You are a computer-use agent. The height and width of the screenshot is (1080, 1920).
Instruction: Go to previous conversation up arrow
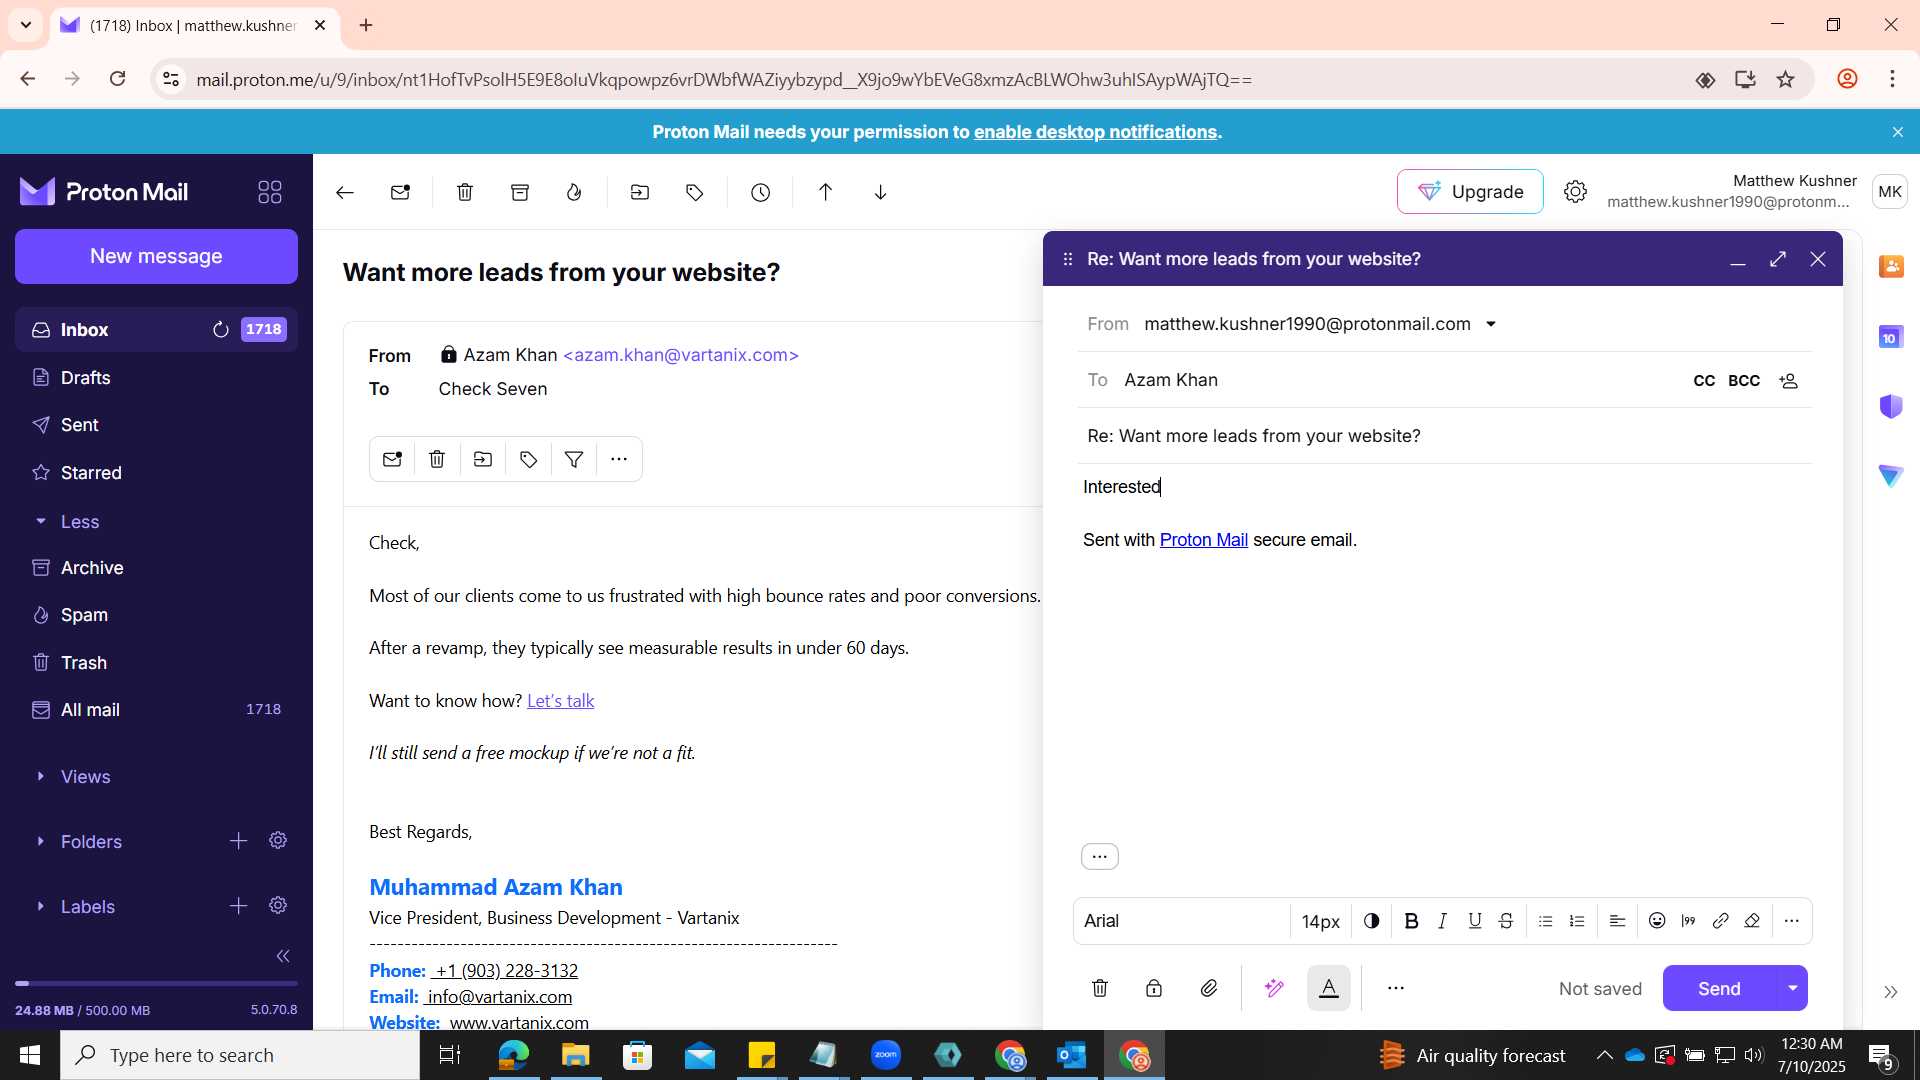[x=825, y=192]
